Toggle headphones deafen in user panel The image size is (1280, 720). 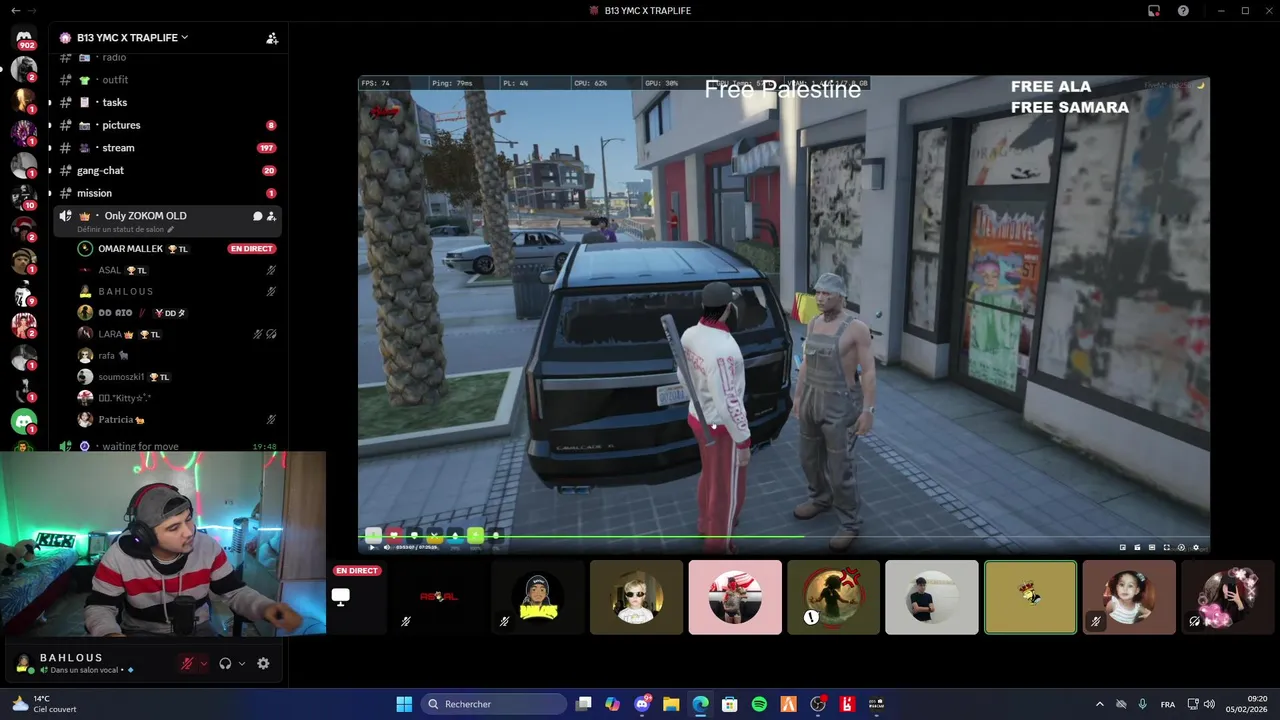(225, 663)
